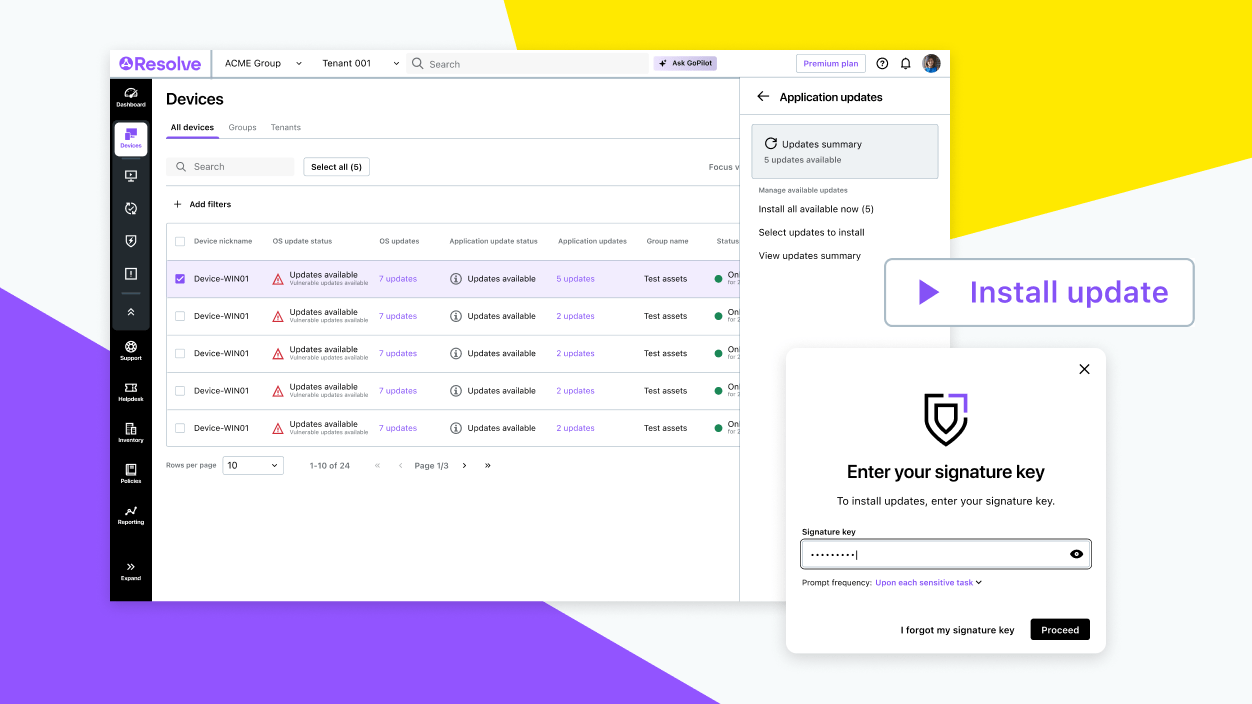Switch to the Groups tab
1252x704 pixels.
click(242, 127)
